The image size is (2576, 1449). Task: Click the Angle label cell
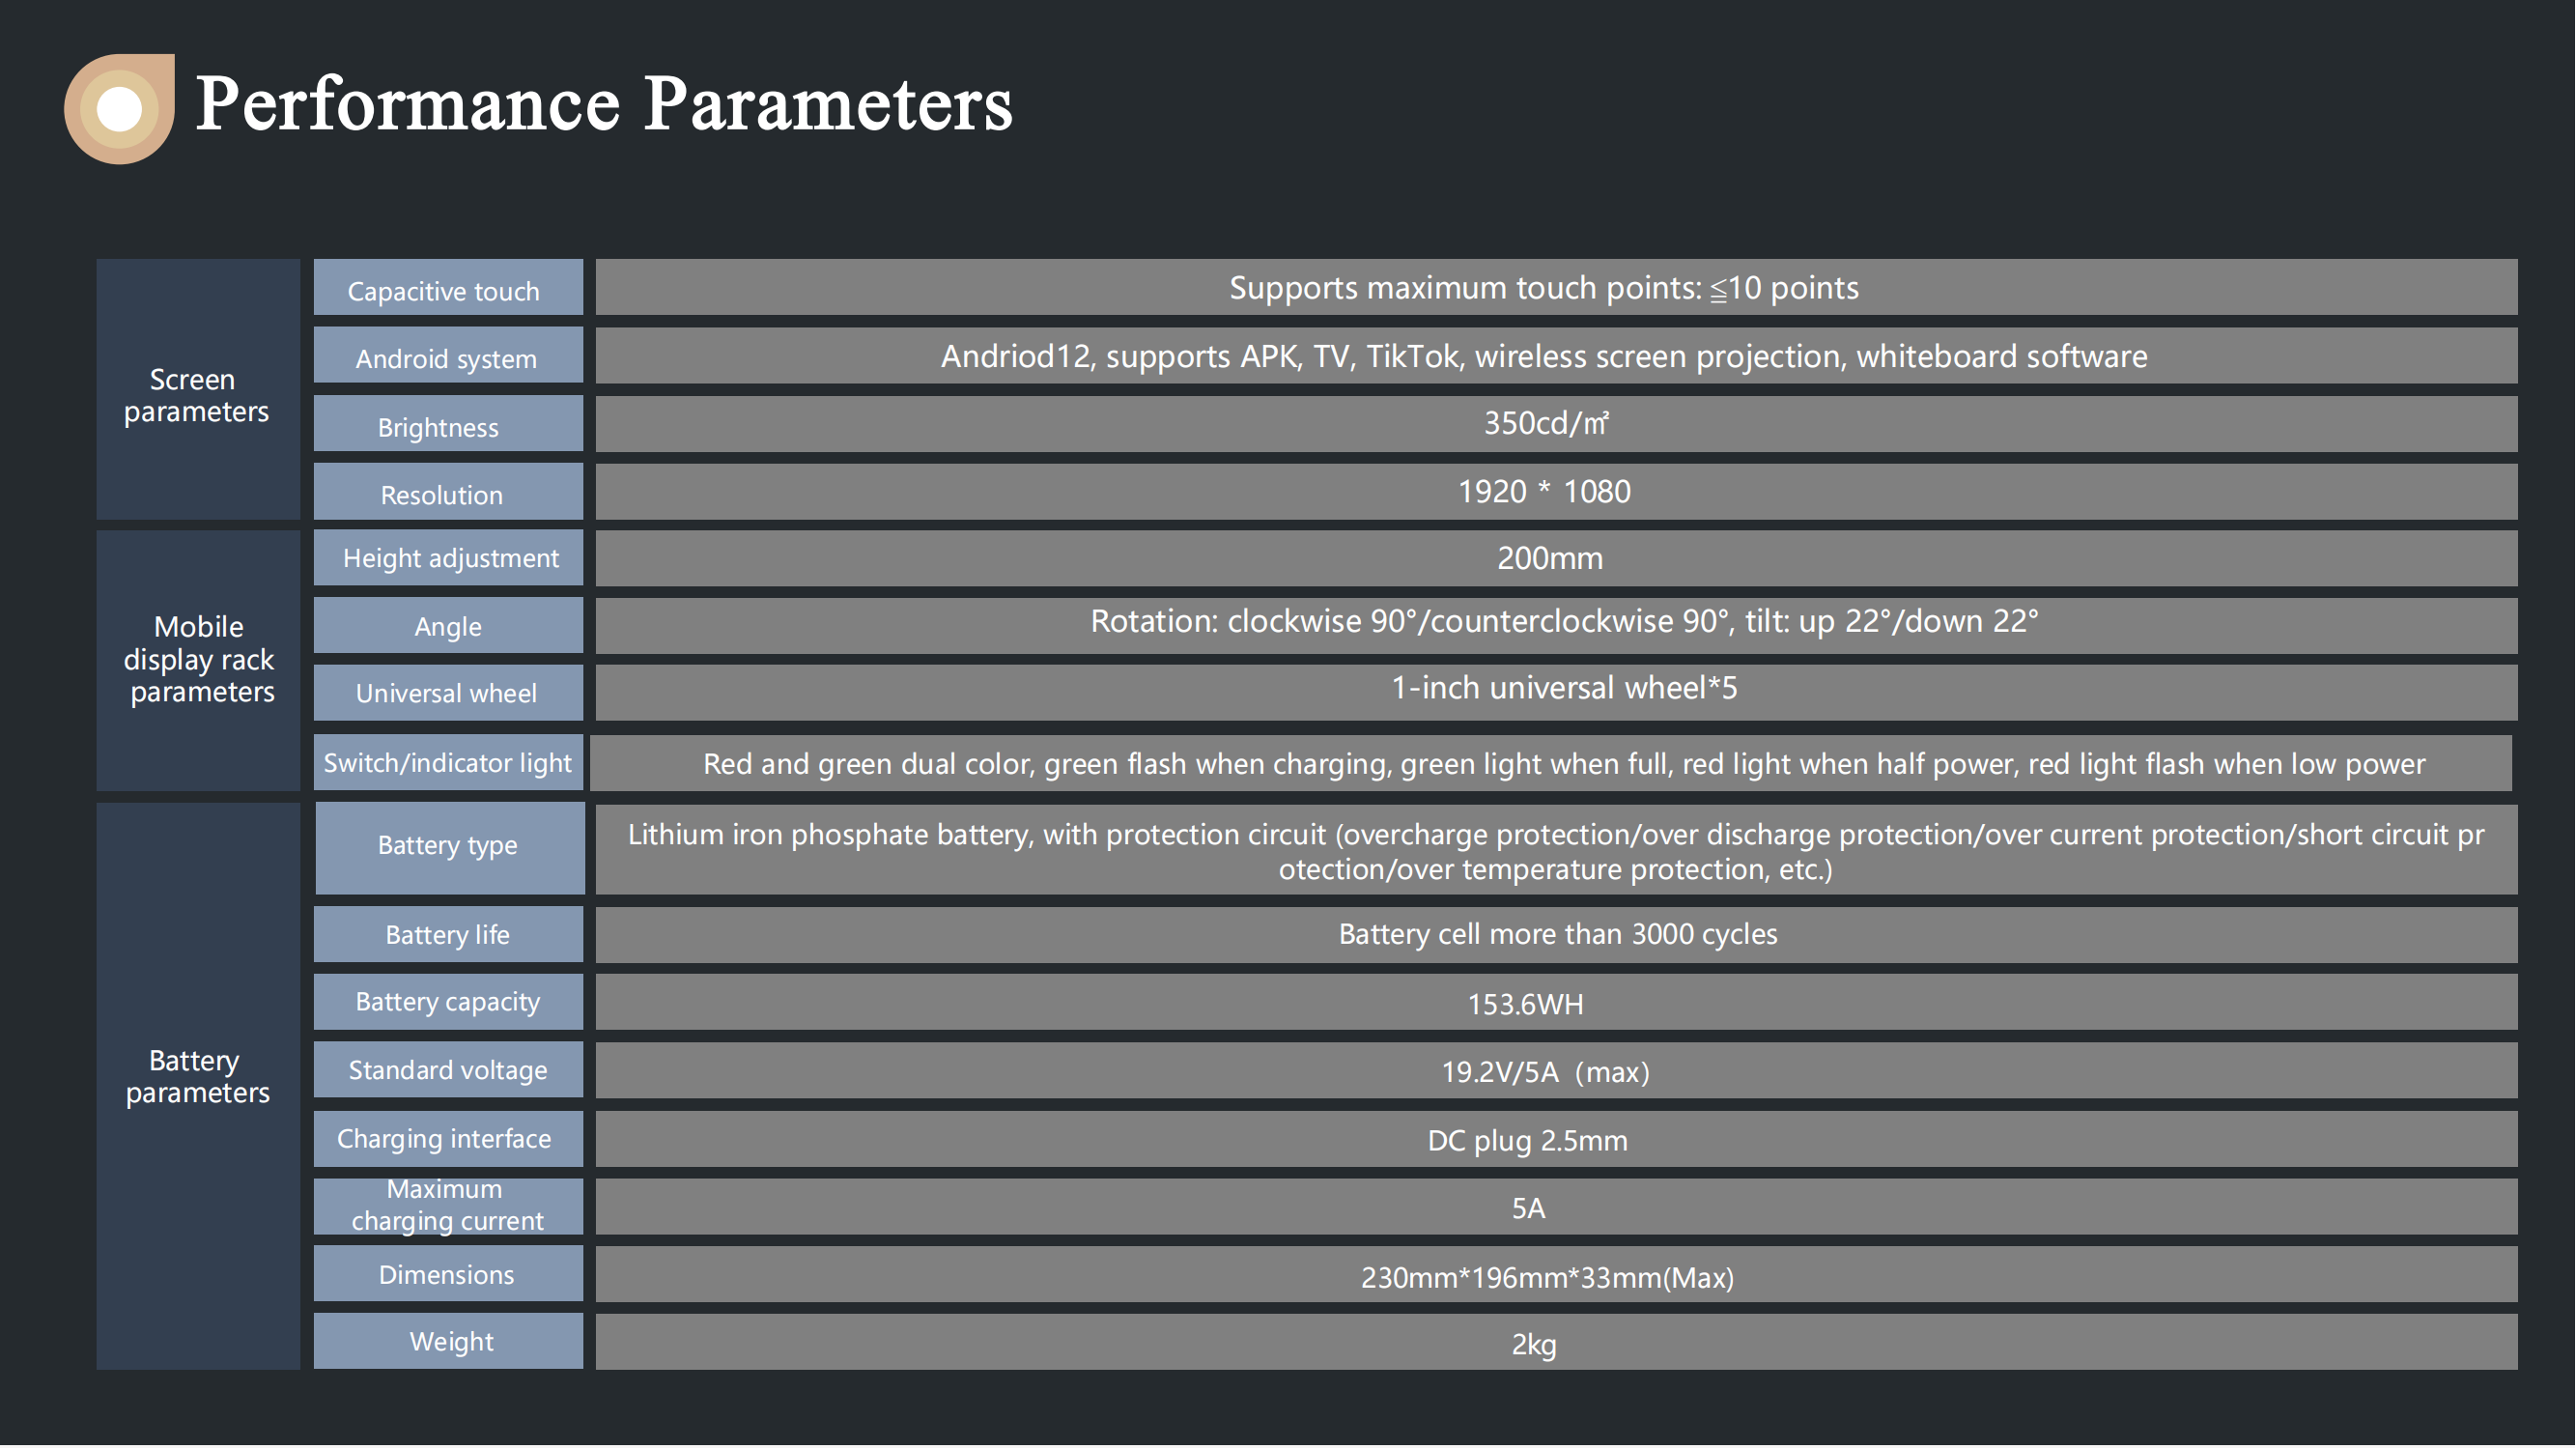pyautogui.click(x=447, y=626)
